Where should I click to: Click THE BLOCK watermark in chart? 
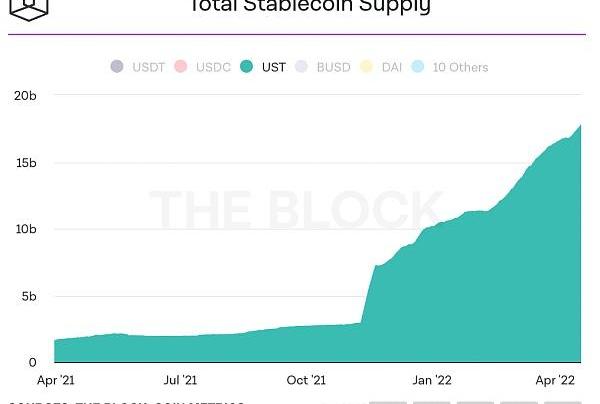pos(296,211)
